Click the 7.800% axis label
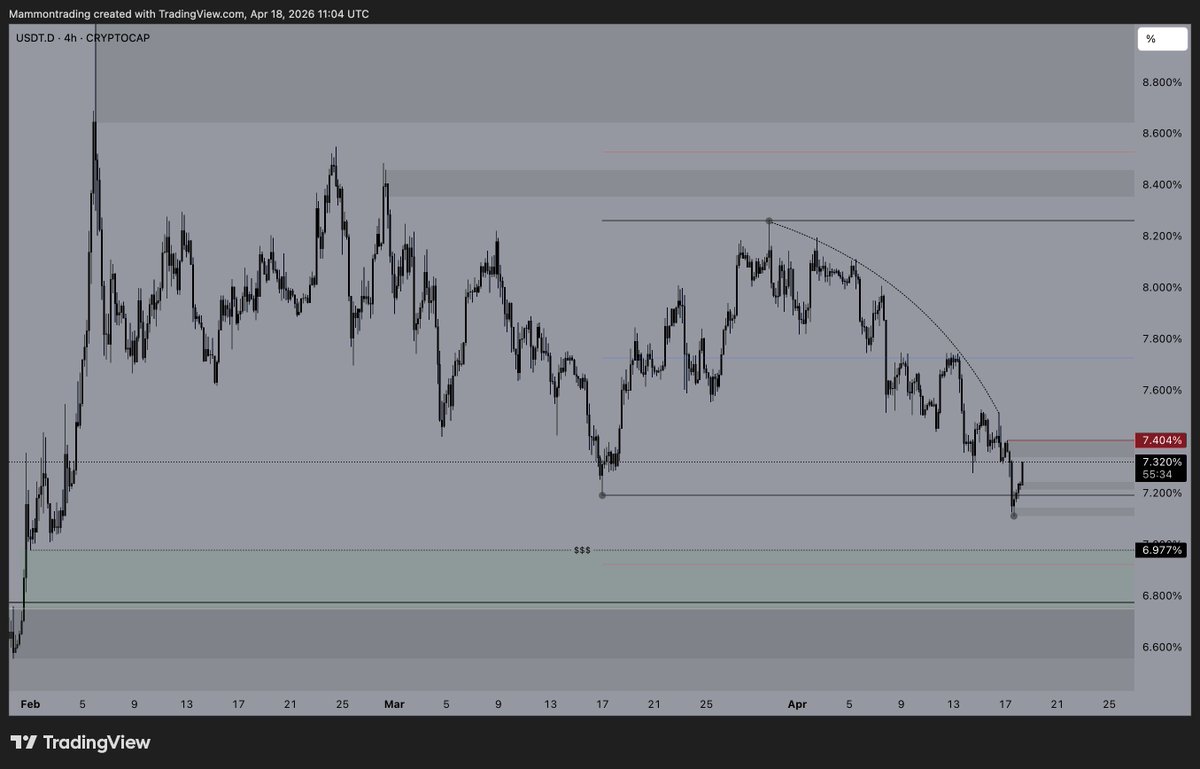The width and height of the screenshot is (1200, 769). 1161,339
